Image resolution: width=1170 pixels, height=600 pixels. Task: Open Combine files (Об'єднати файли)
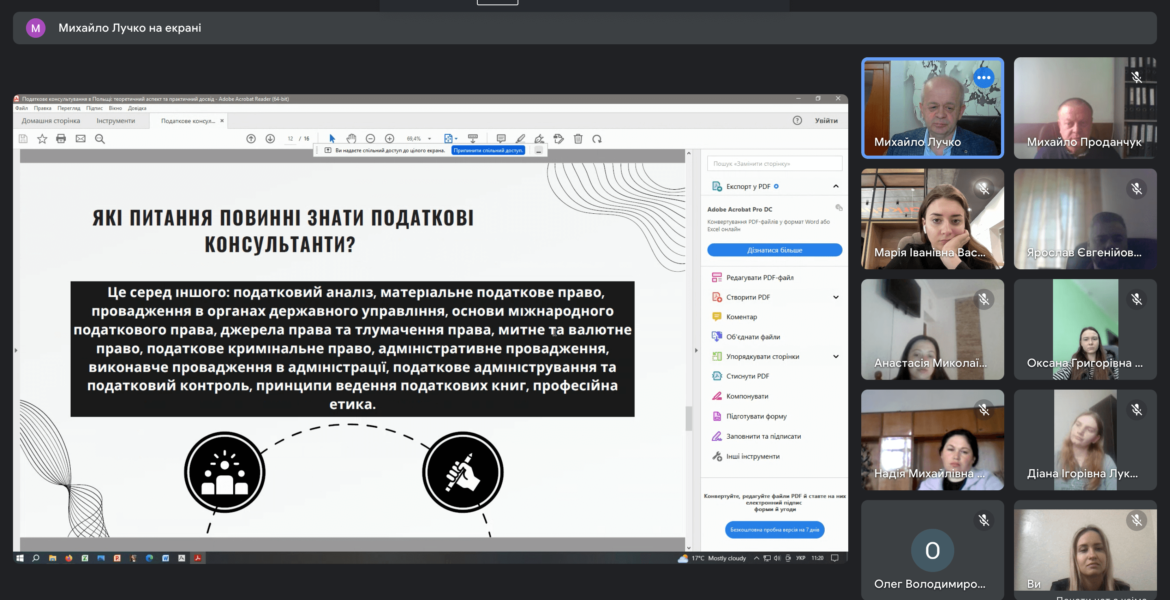(x=745, y=337)
